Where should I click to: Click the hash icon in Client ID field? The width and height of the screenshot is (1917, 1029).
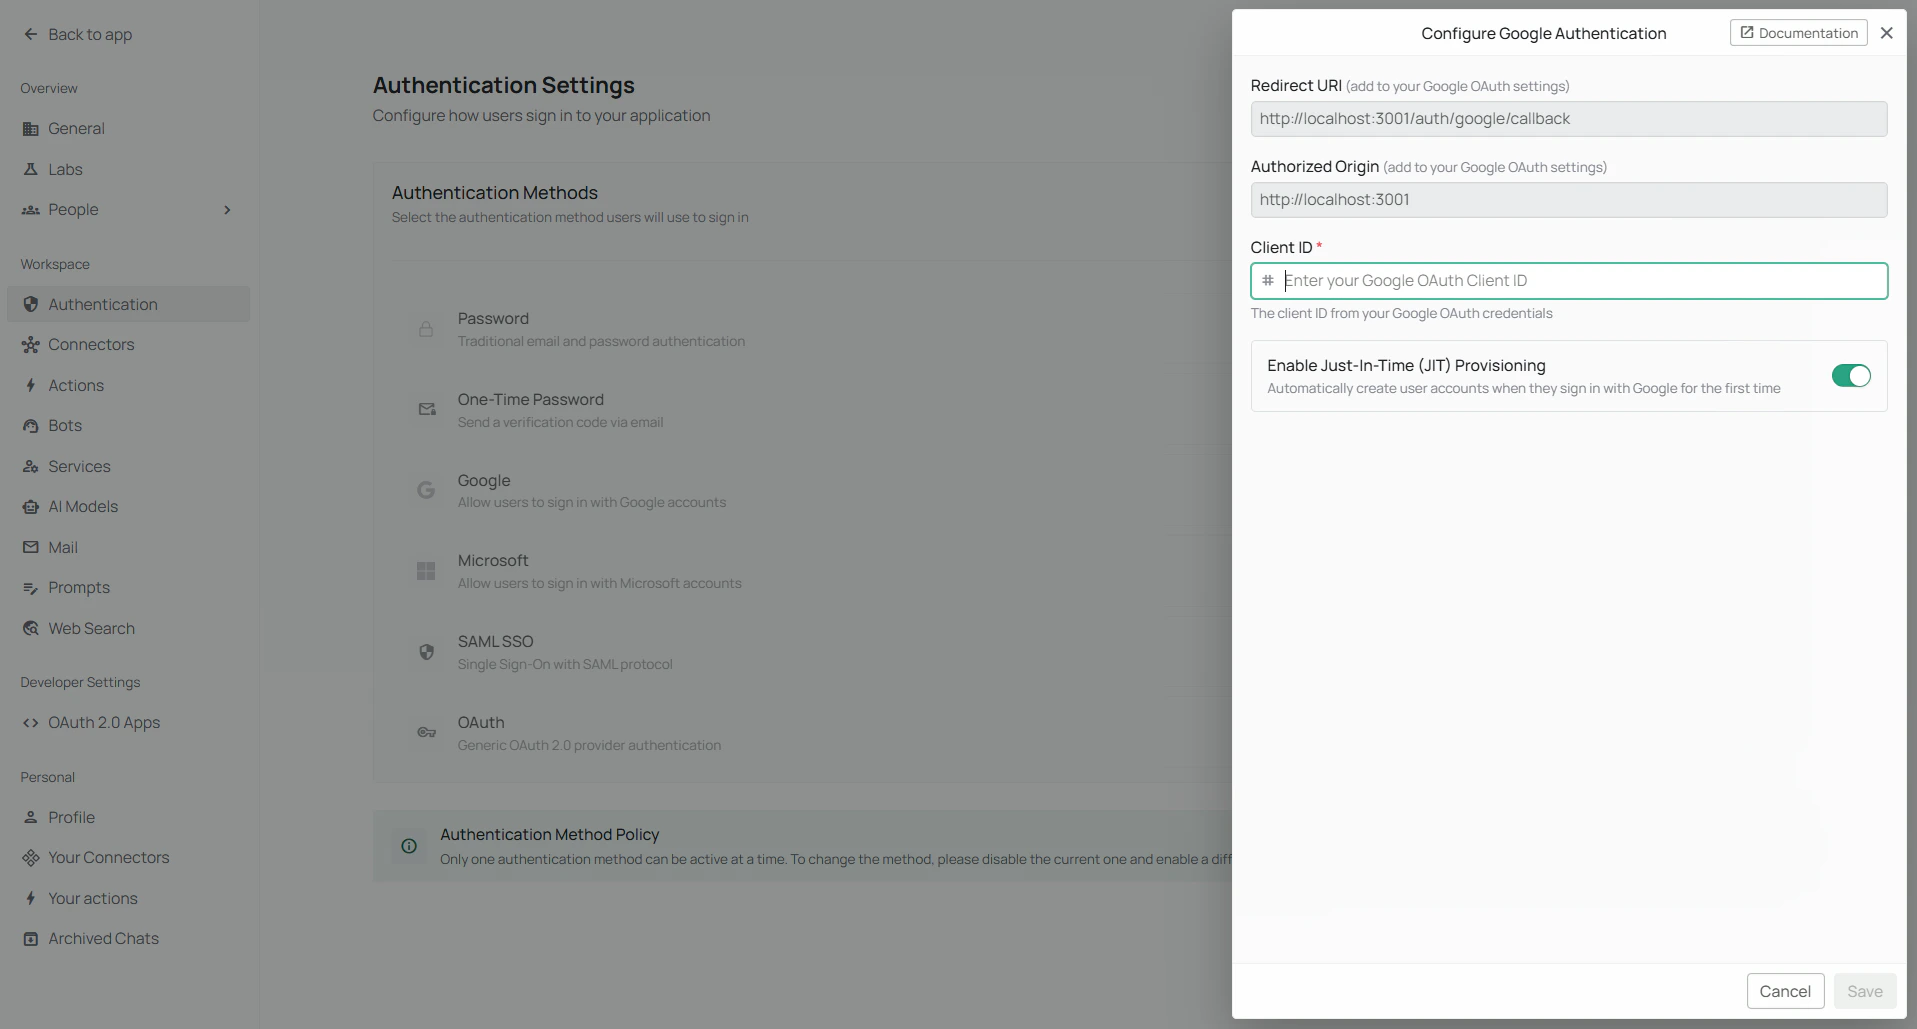[x=1268, y=281]
